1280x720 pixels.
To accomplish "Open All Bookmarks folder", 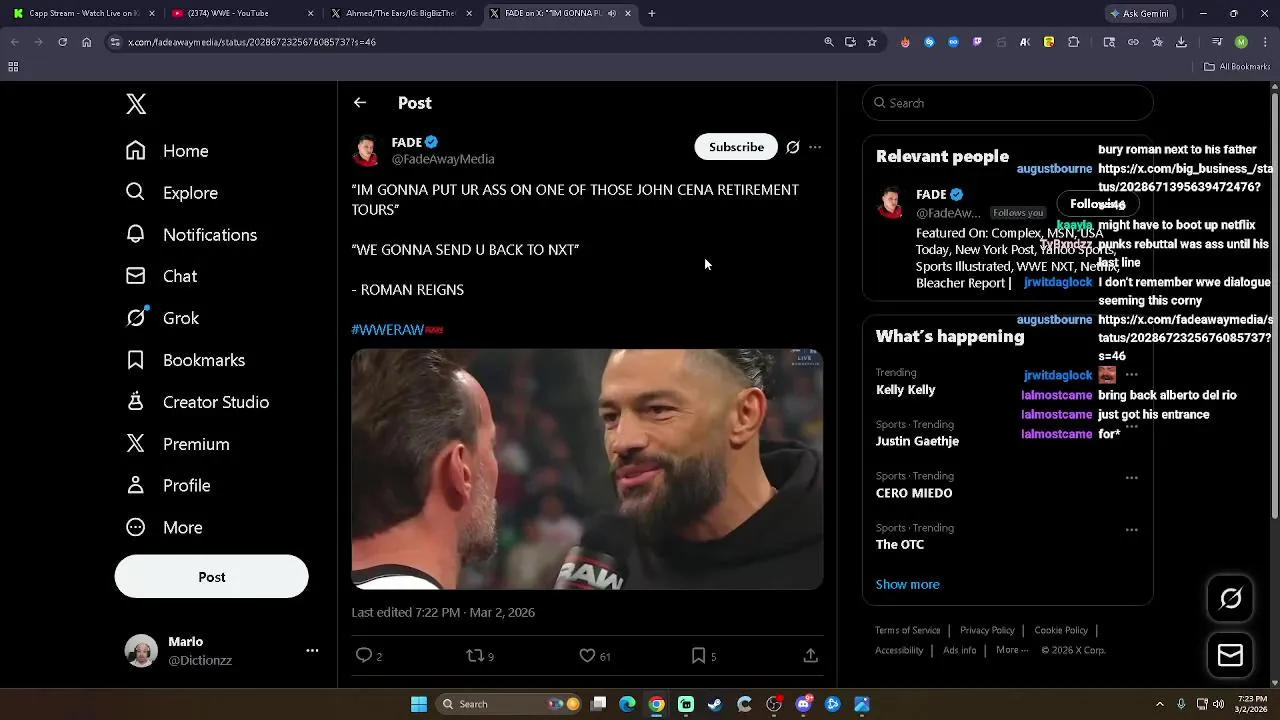I will click(1237, 67).
